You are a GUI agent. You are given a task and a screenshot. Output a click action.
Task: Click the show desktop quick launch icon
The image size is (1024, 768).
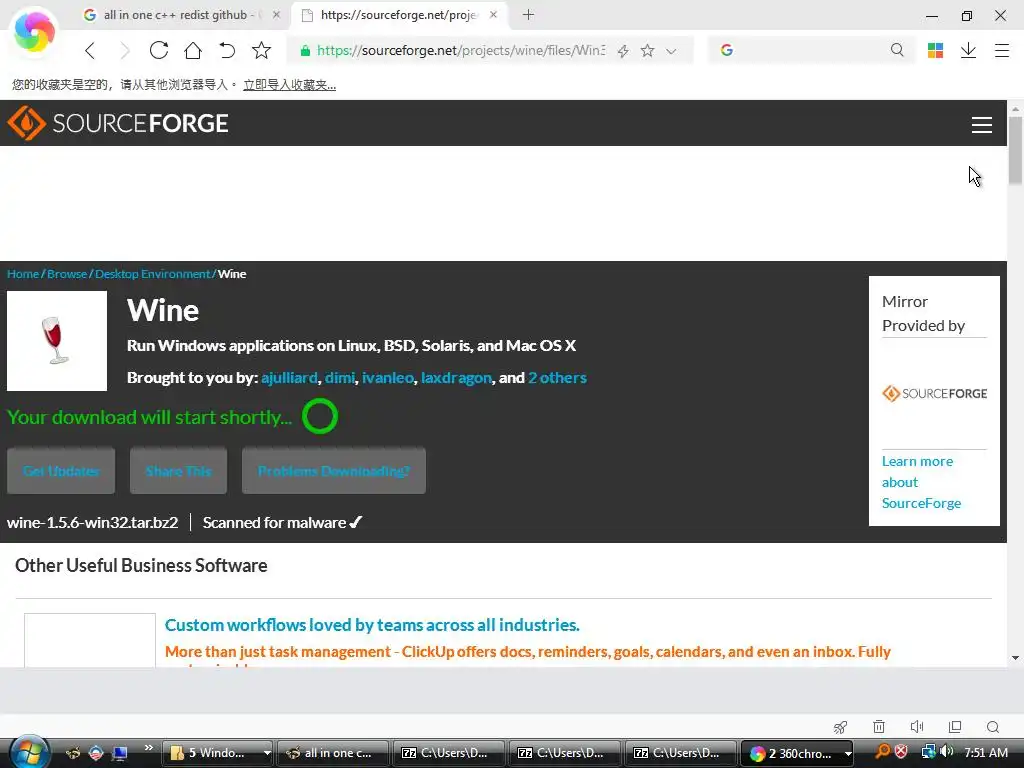[120, 753]
